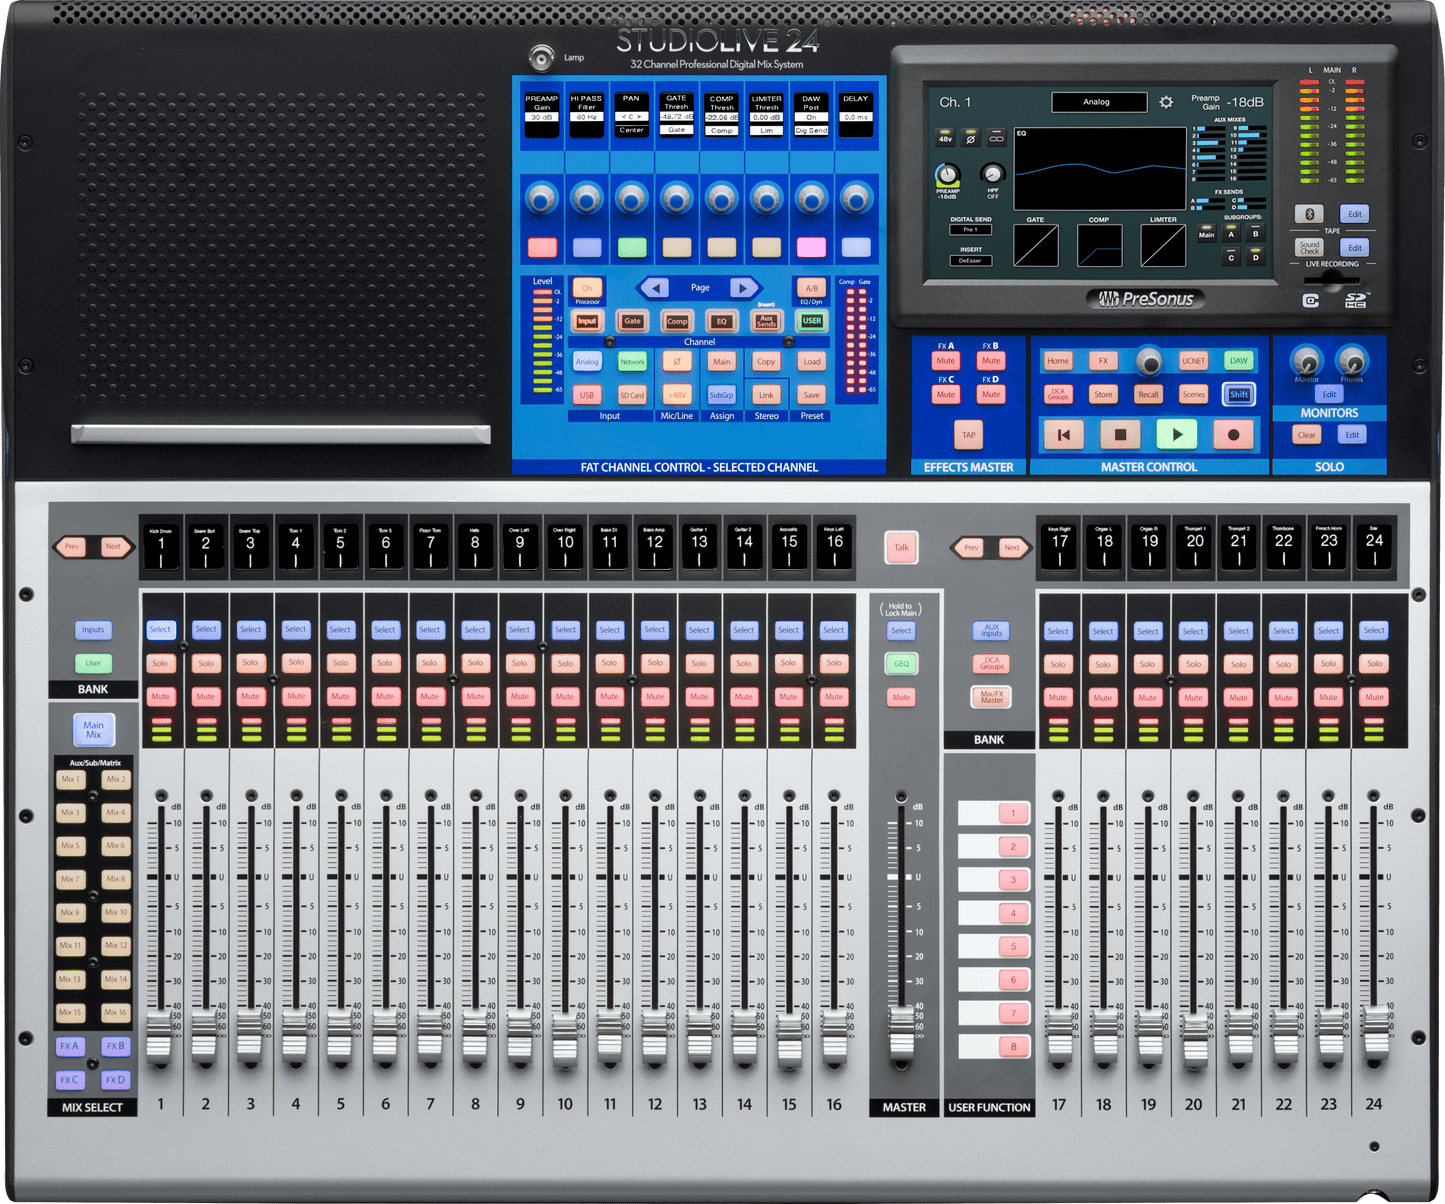
Task: Select Mix 7 in Mix Select
Action: point(70,879)
